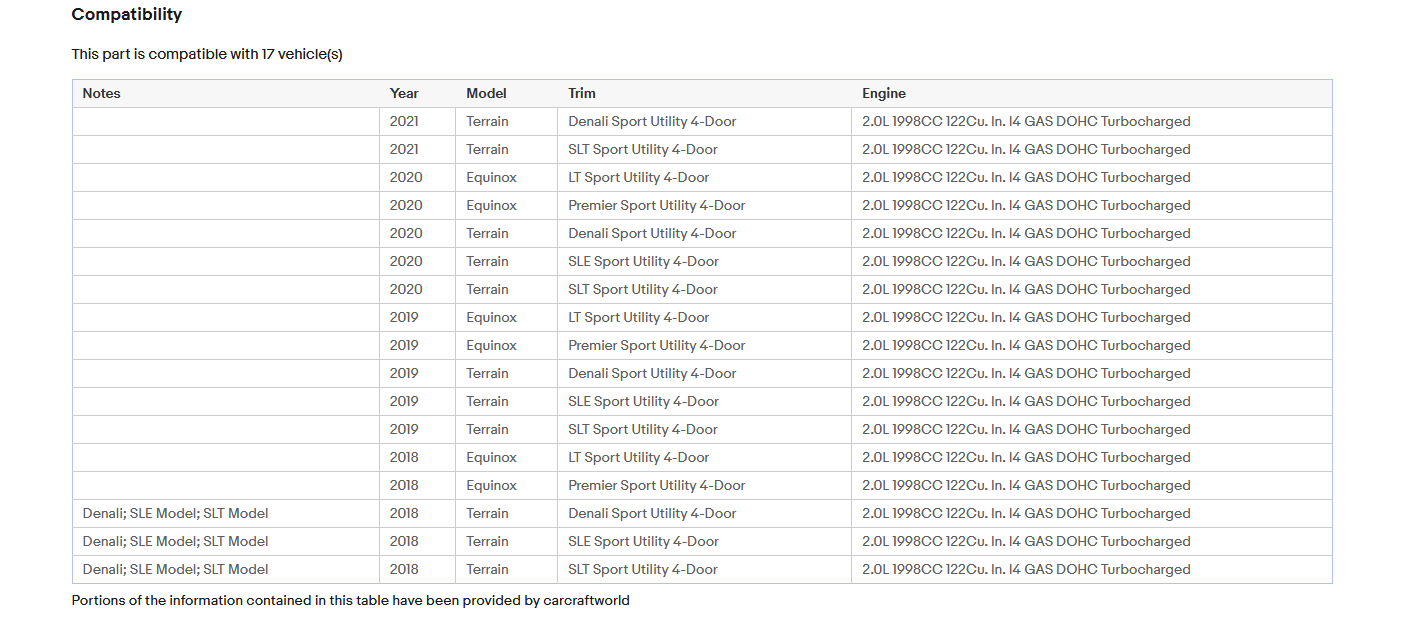Select the 2021 Terrain SLT trim cell
This screenshot has height=625, width=1405.
click(x=643, y=149)
